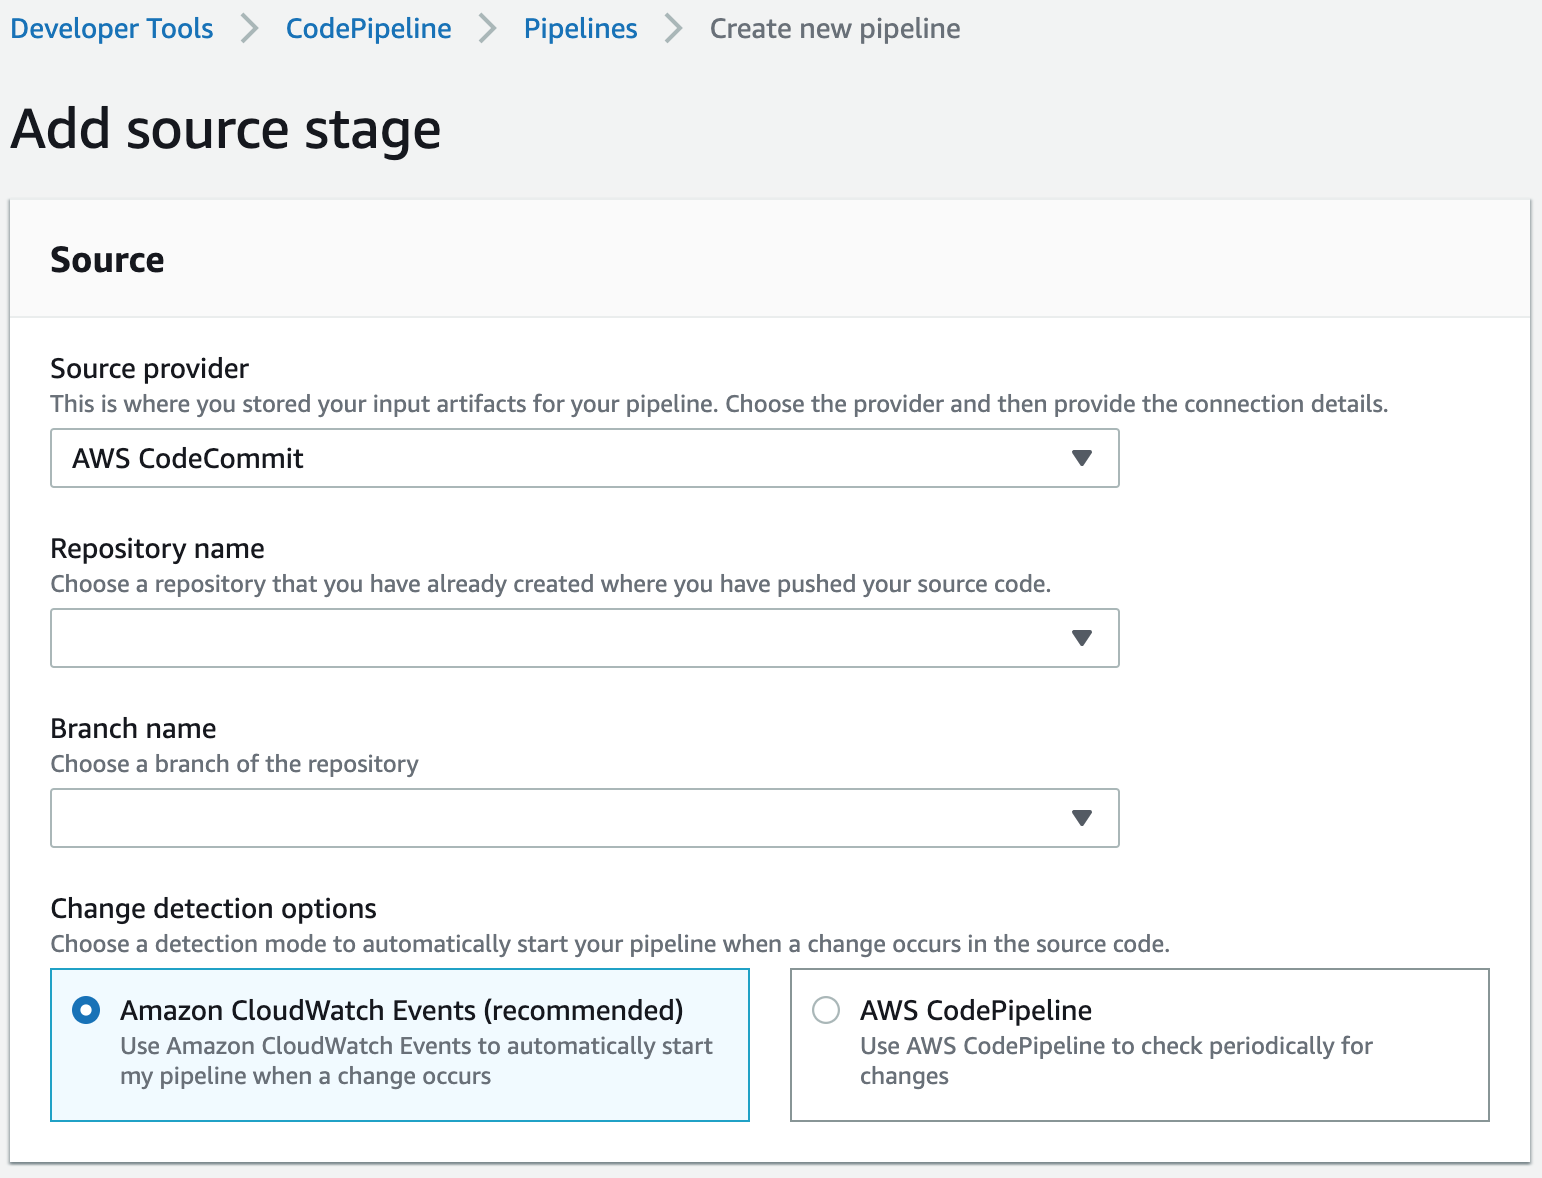Click the breadcrumb chevron after Developer Tools
This screenshot has width=1542, height=1178.
250,29
